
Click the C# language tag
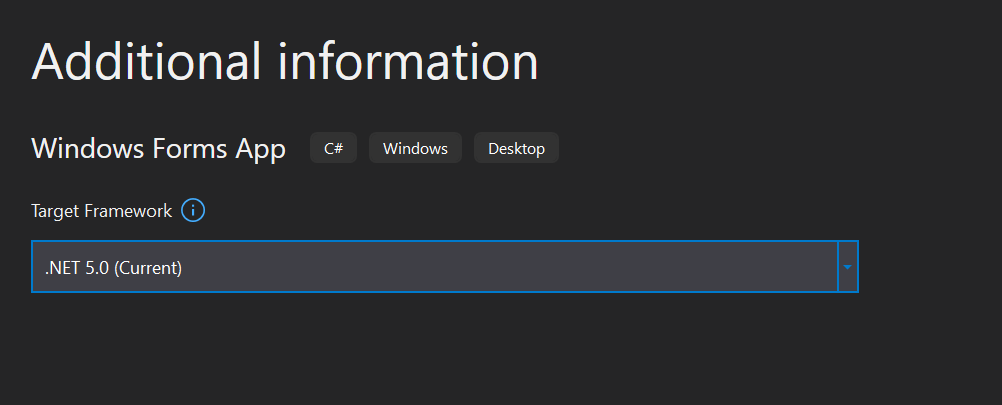click(x=334, y=148)
